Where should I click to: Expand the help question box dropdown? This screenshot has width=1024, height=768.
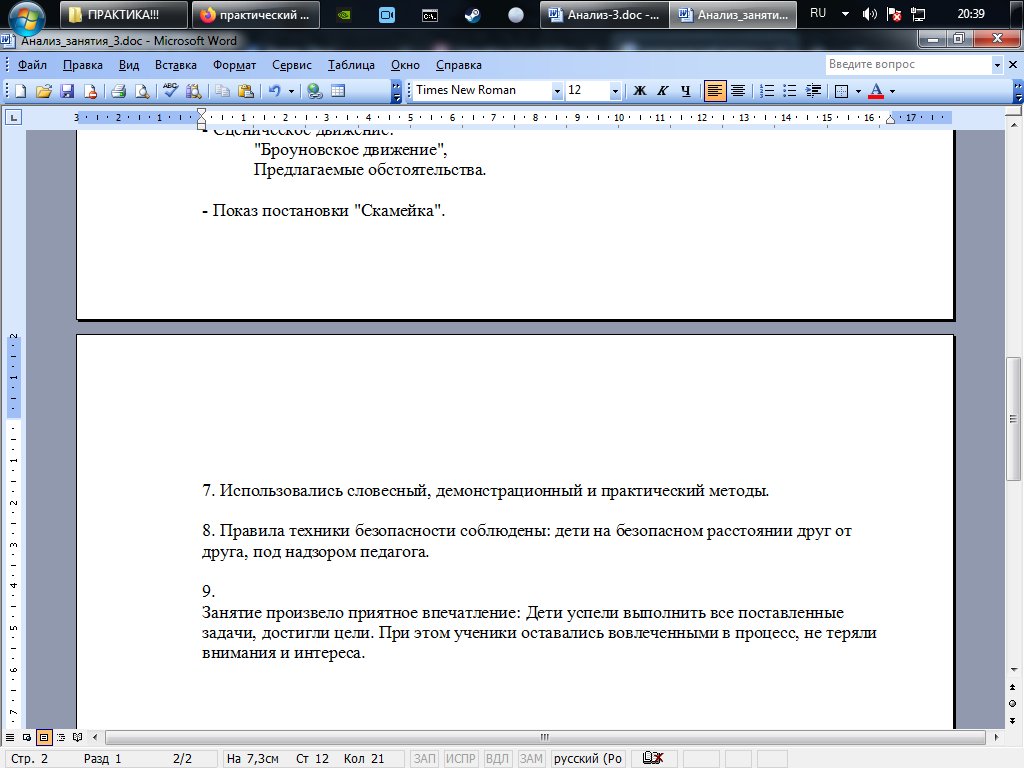[997, 65]
